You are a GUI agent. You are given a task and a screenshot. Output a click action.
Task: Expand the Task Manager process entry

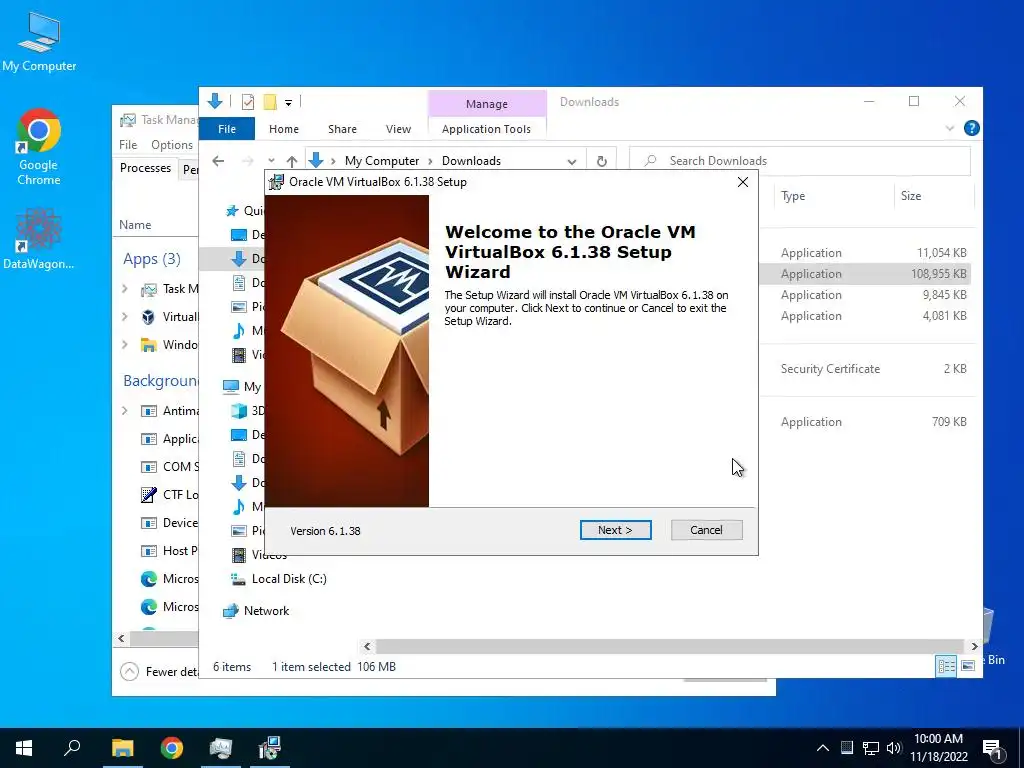(125, 288)
